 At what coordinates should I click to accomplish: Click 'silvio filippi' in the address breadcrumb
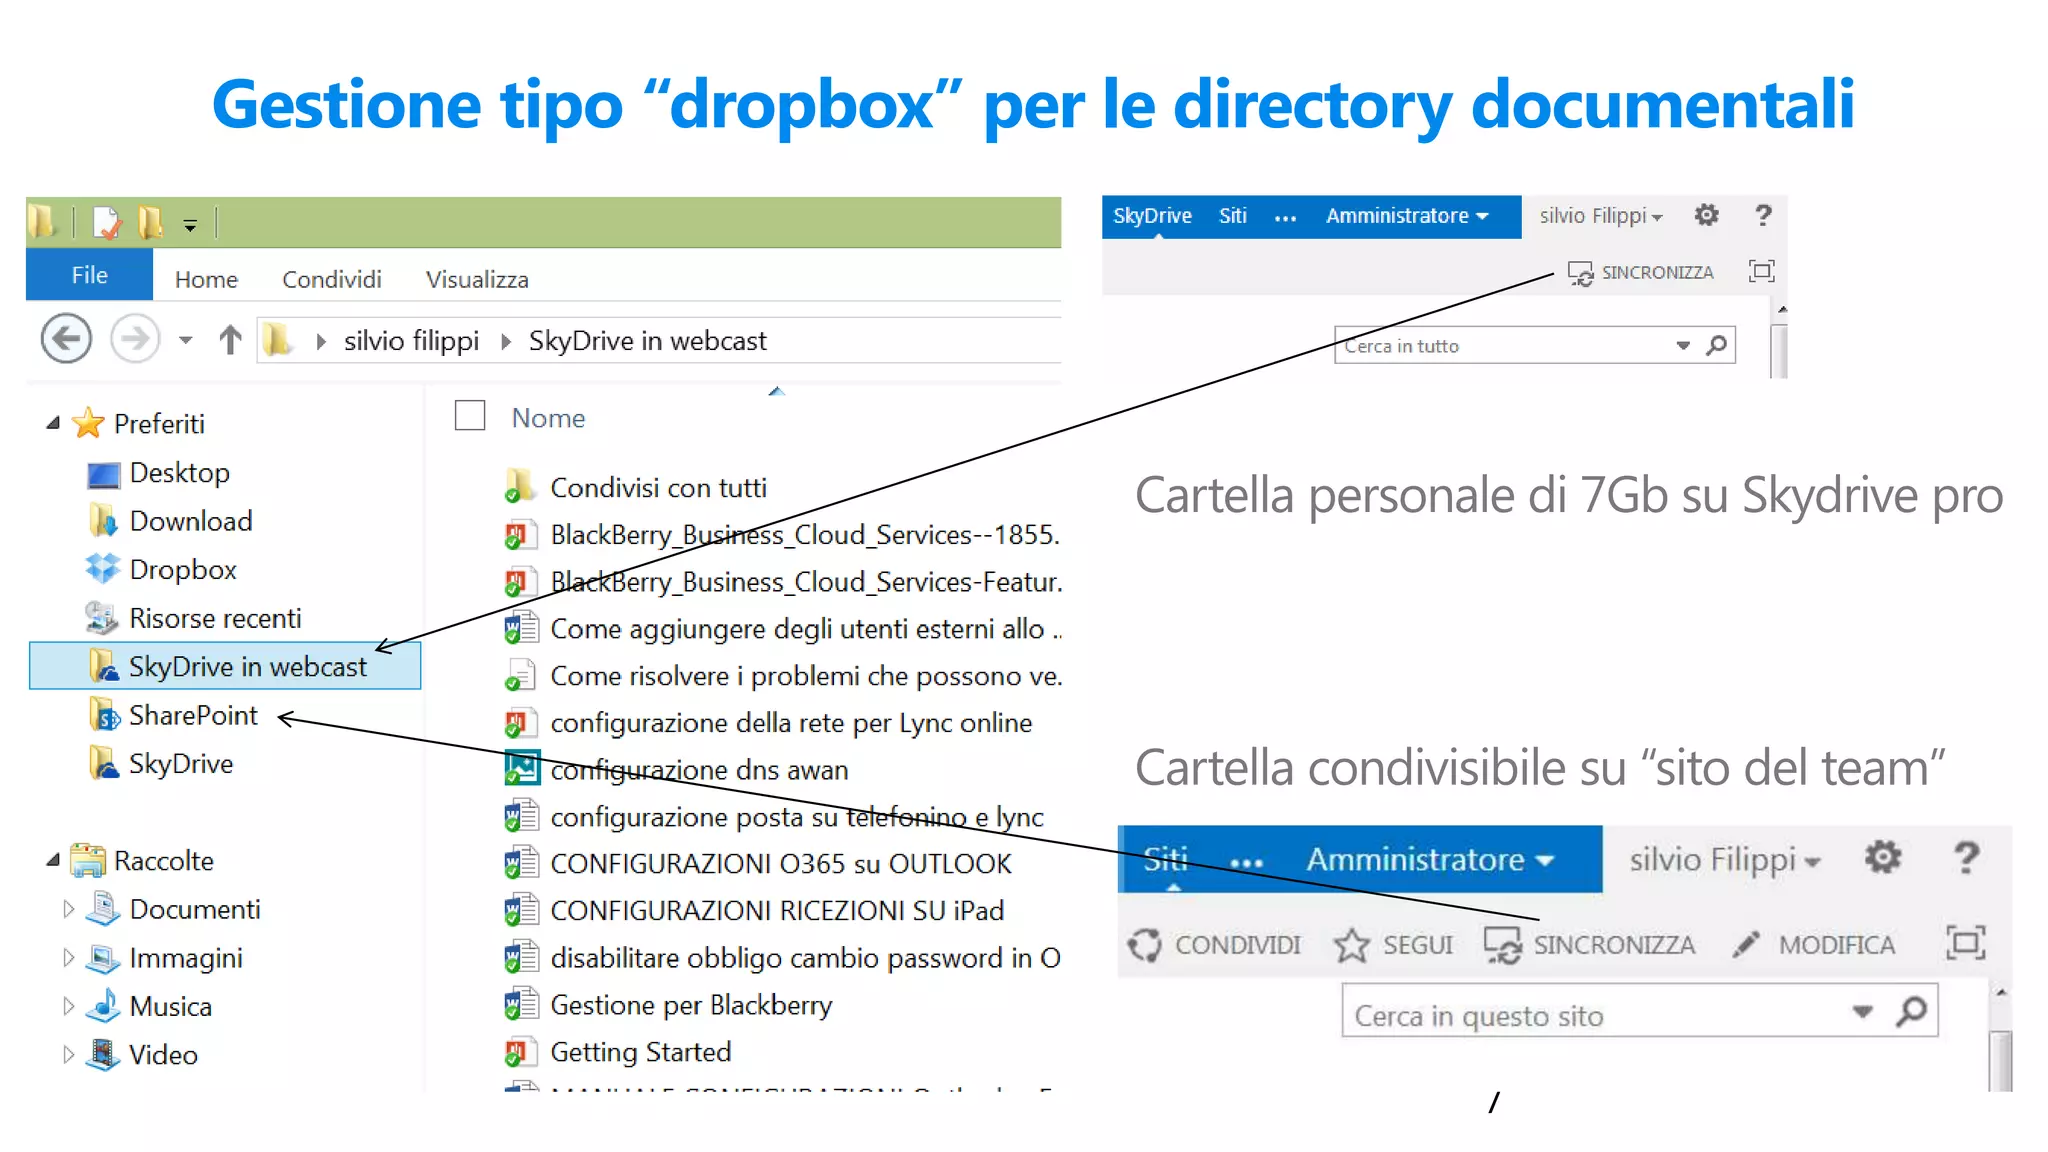pos(411,341)
